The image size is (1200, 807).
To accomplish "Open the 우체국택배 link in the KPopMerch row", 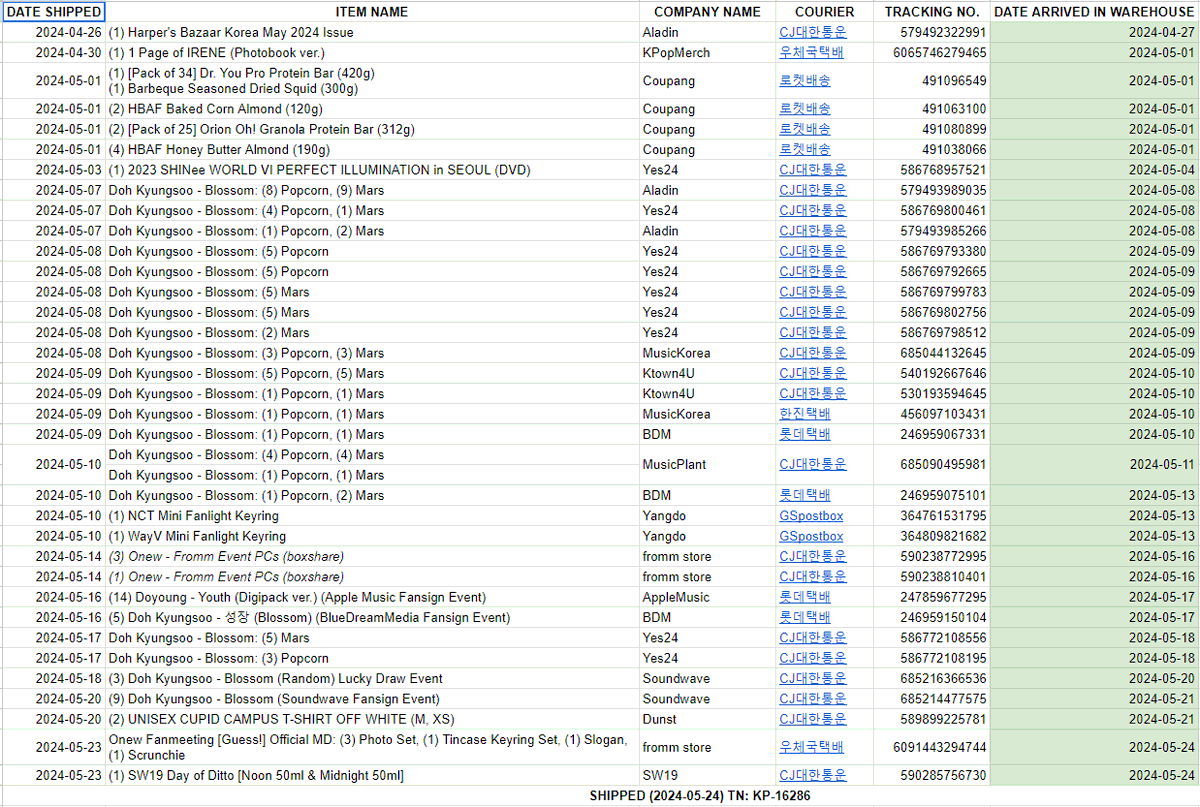I will tap(812, 53).
